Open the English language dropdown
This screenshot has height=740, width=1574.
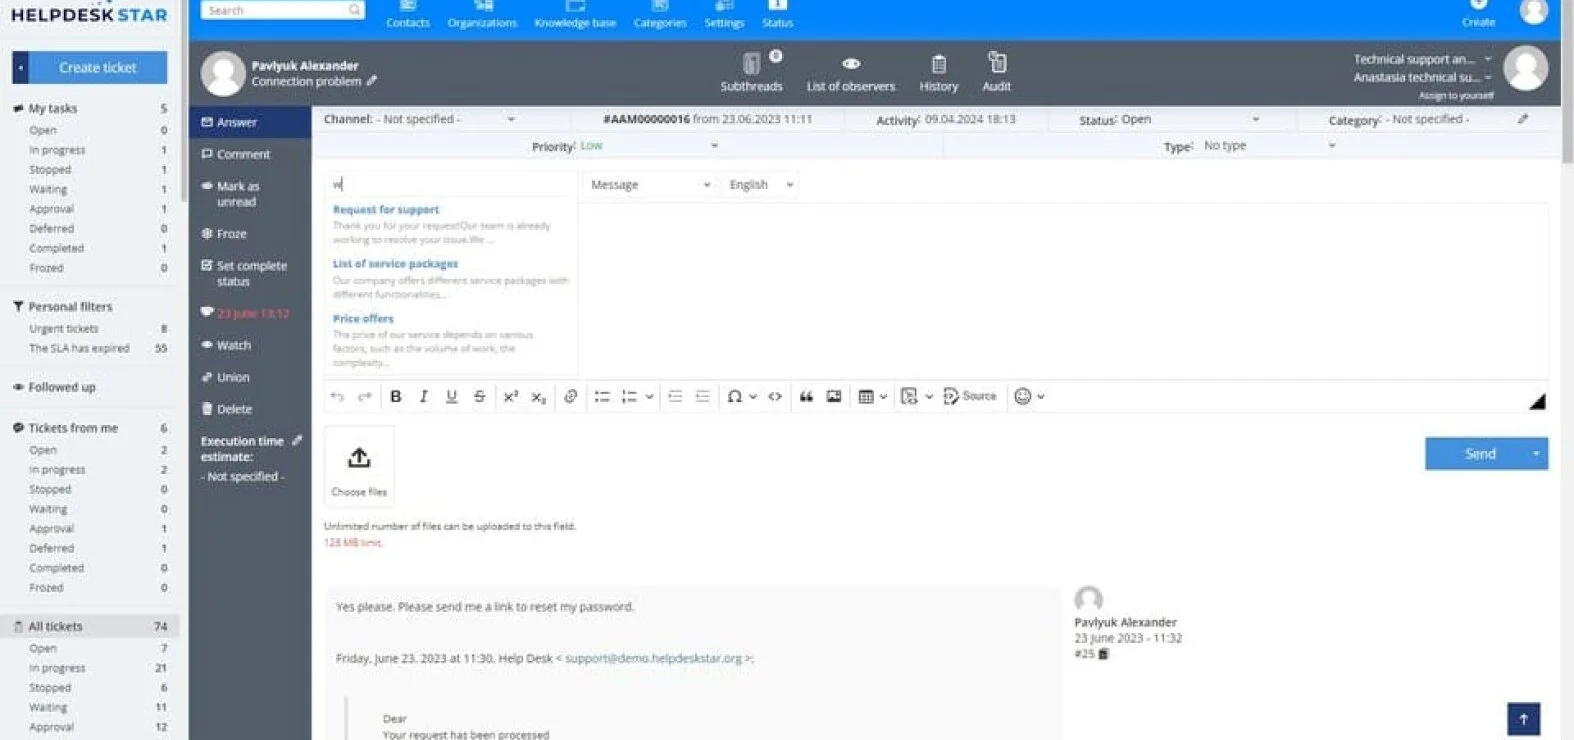click(x=761, y=185)
